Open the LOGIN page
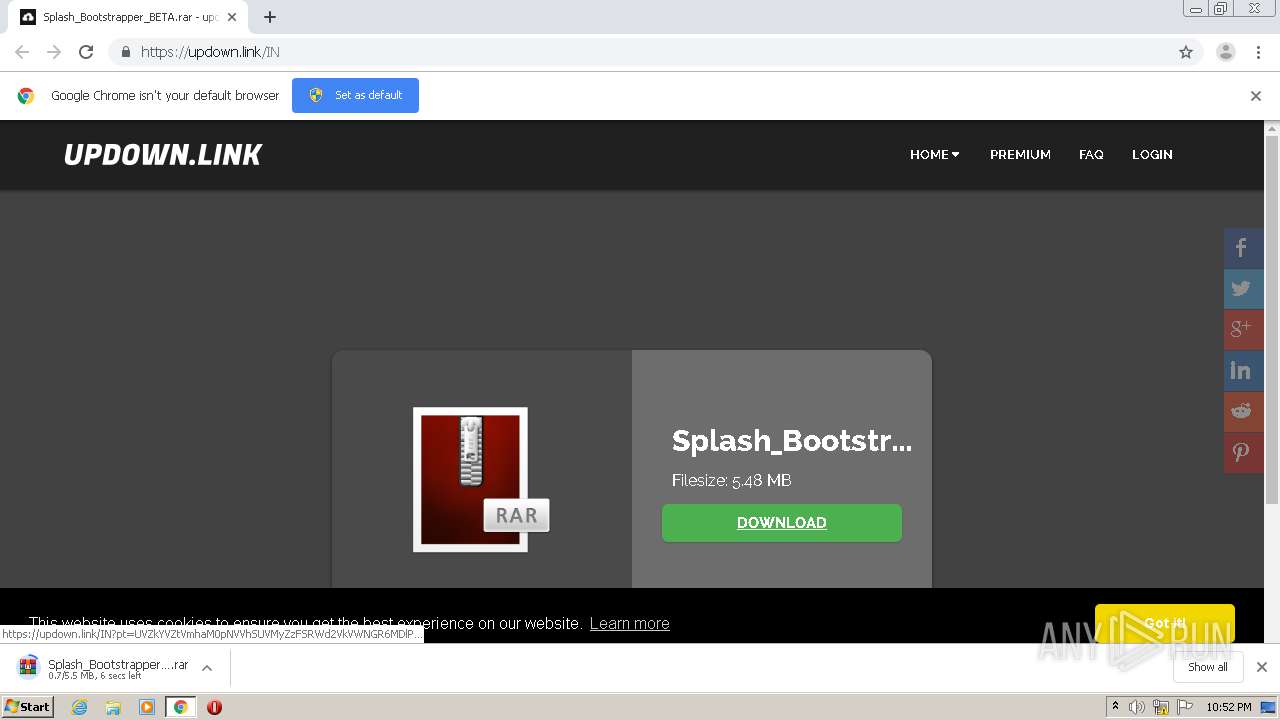 pyautogui.click(x=1152, y=155)
